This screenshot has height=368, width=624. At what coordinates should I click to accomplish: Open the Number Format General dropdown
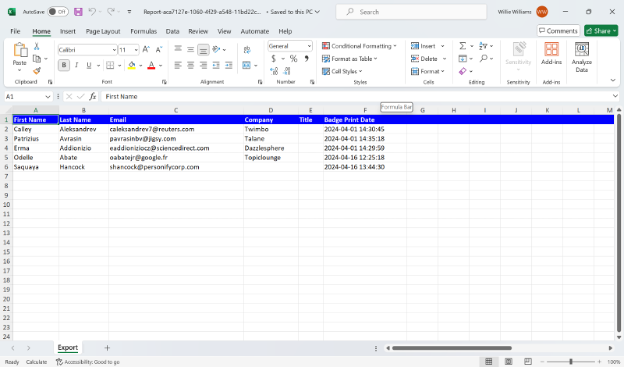coord(290,46)
